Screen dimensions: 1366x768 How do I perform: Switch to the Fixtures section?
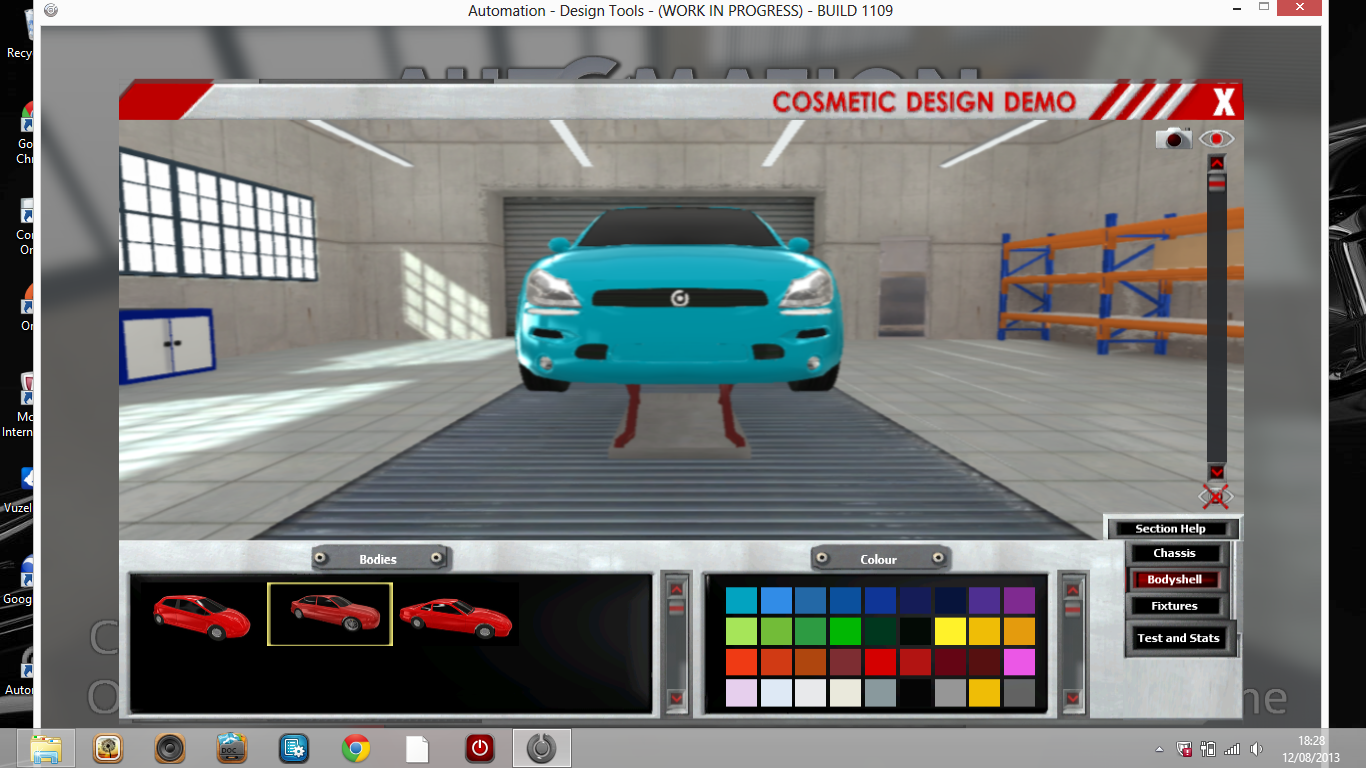1175,606
